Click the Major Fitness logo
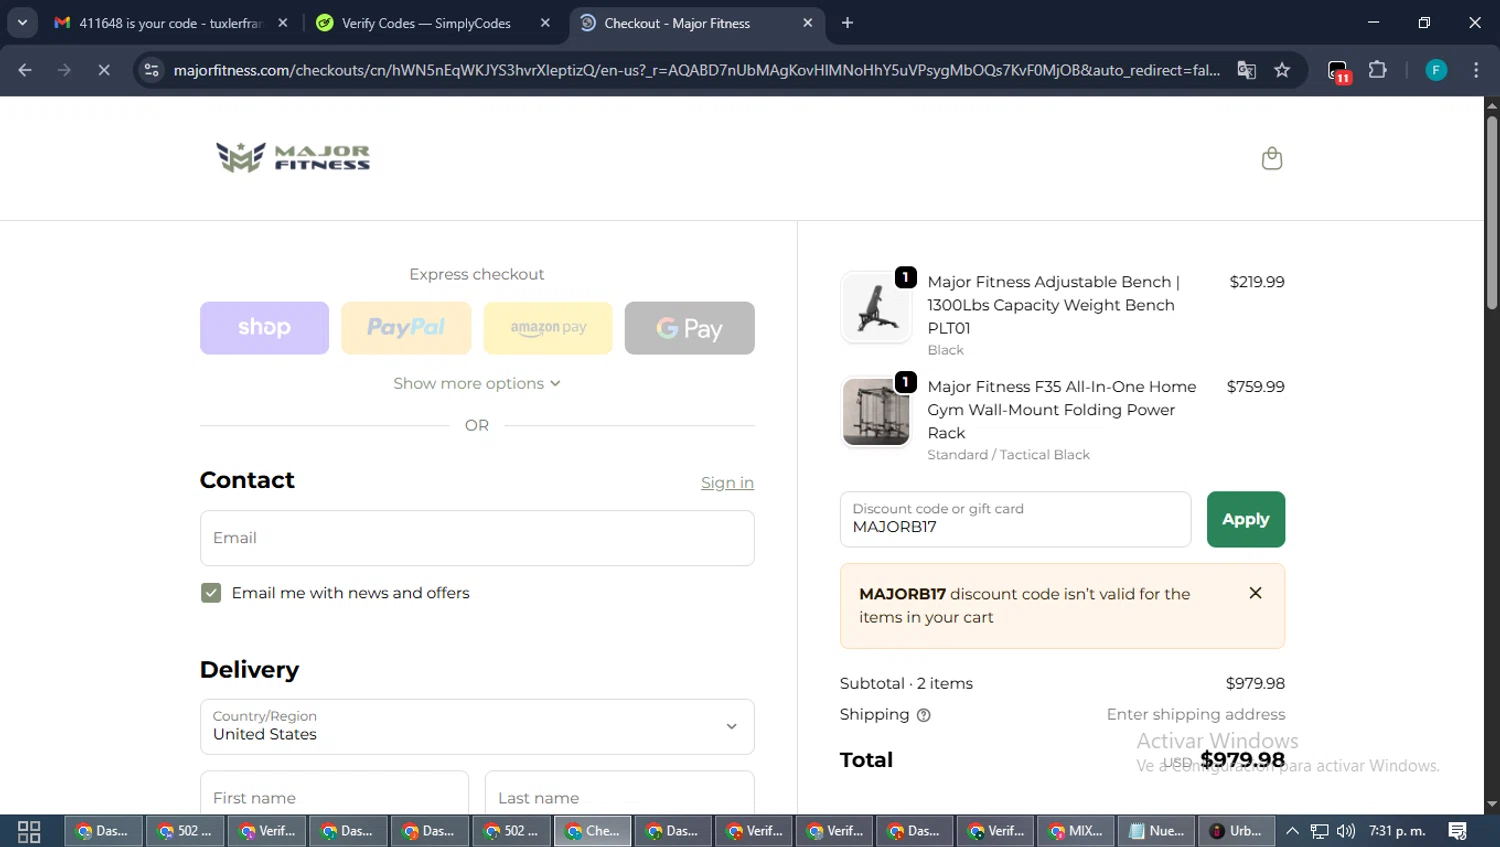Viewport: 1500px width, 847px height. coord(293,157)
